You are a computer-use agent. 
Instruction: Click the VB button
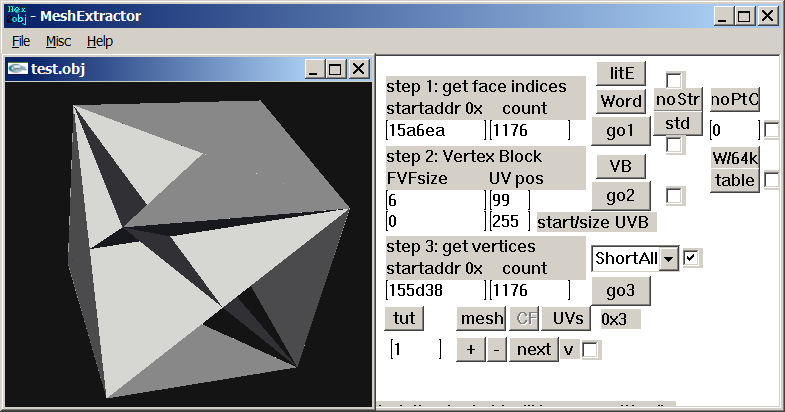[621, 166]
